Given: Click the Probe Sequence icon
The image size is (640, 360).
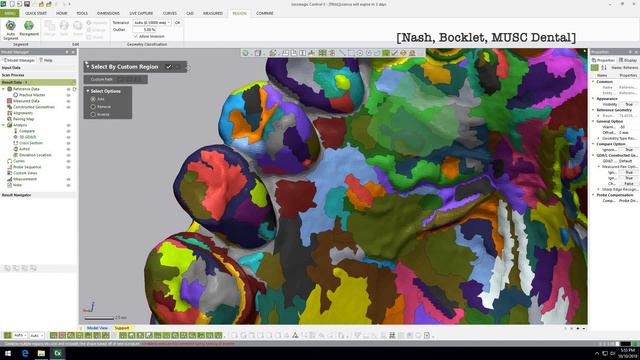Looking at the screenshot, I should pos(10,167).
